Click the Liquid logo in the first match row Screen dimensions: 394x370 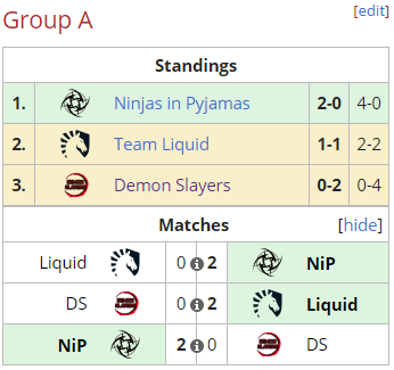click(x=125, y=262)
